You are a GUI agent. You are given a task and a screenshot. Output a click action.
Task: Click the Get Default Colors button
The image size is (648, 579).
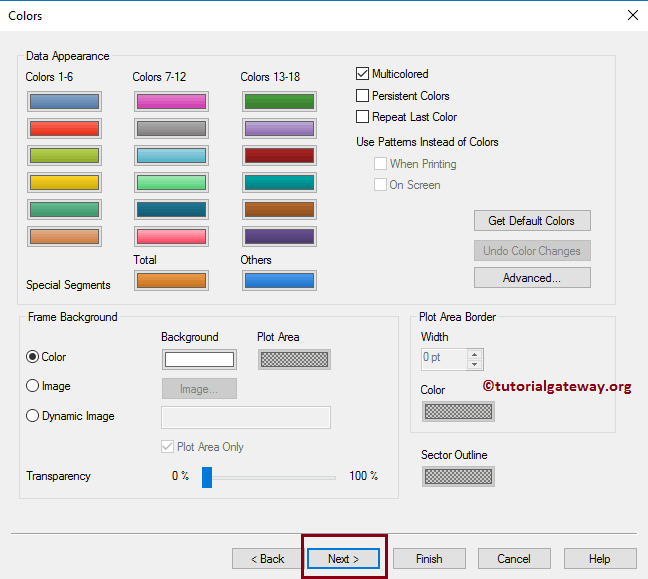coord(532,221)
